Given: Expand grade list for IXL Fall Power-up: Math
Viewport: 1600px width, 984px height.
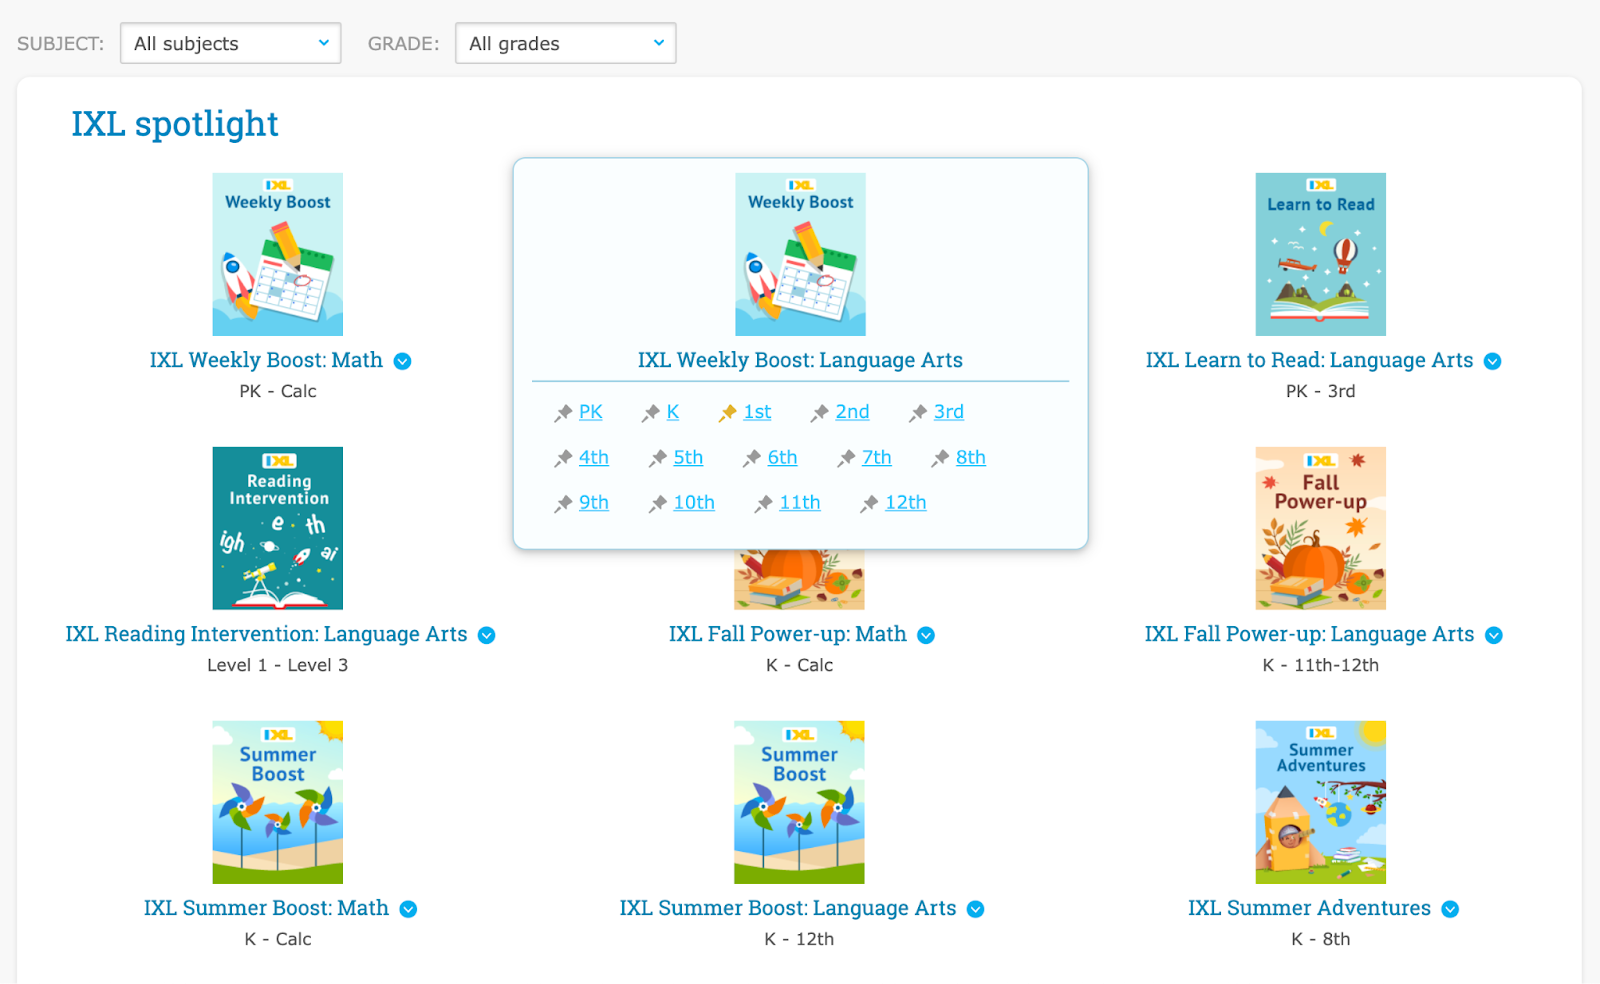Looking at the screenshot, I should 927,635.
